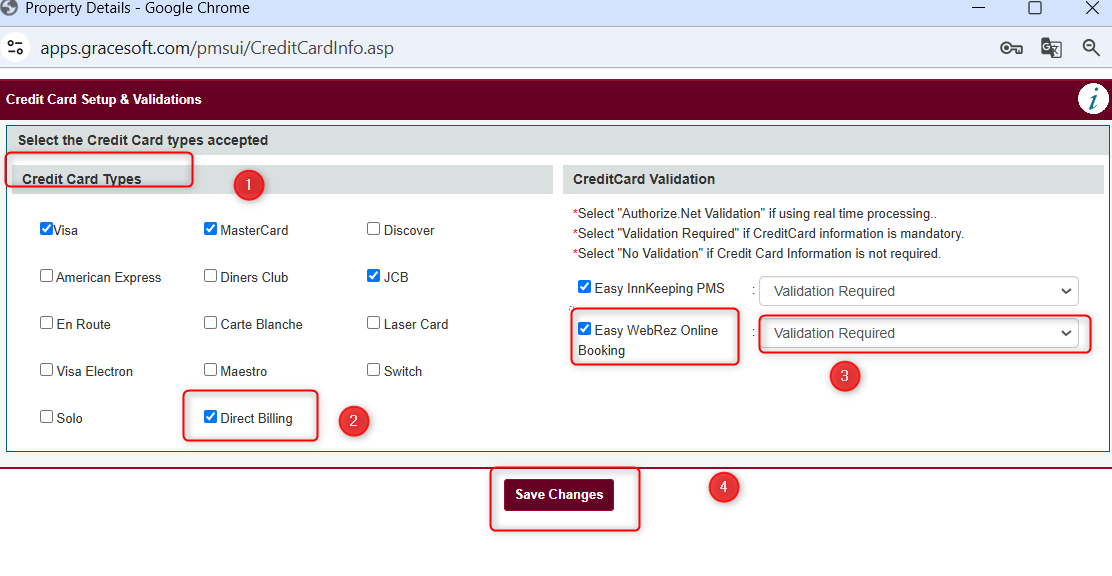1112x576 pixels.
Task: Toggle the Easy InnKeeping PMS checkbox
Action: 585,287
